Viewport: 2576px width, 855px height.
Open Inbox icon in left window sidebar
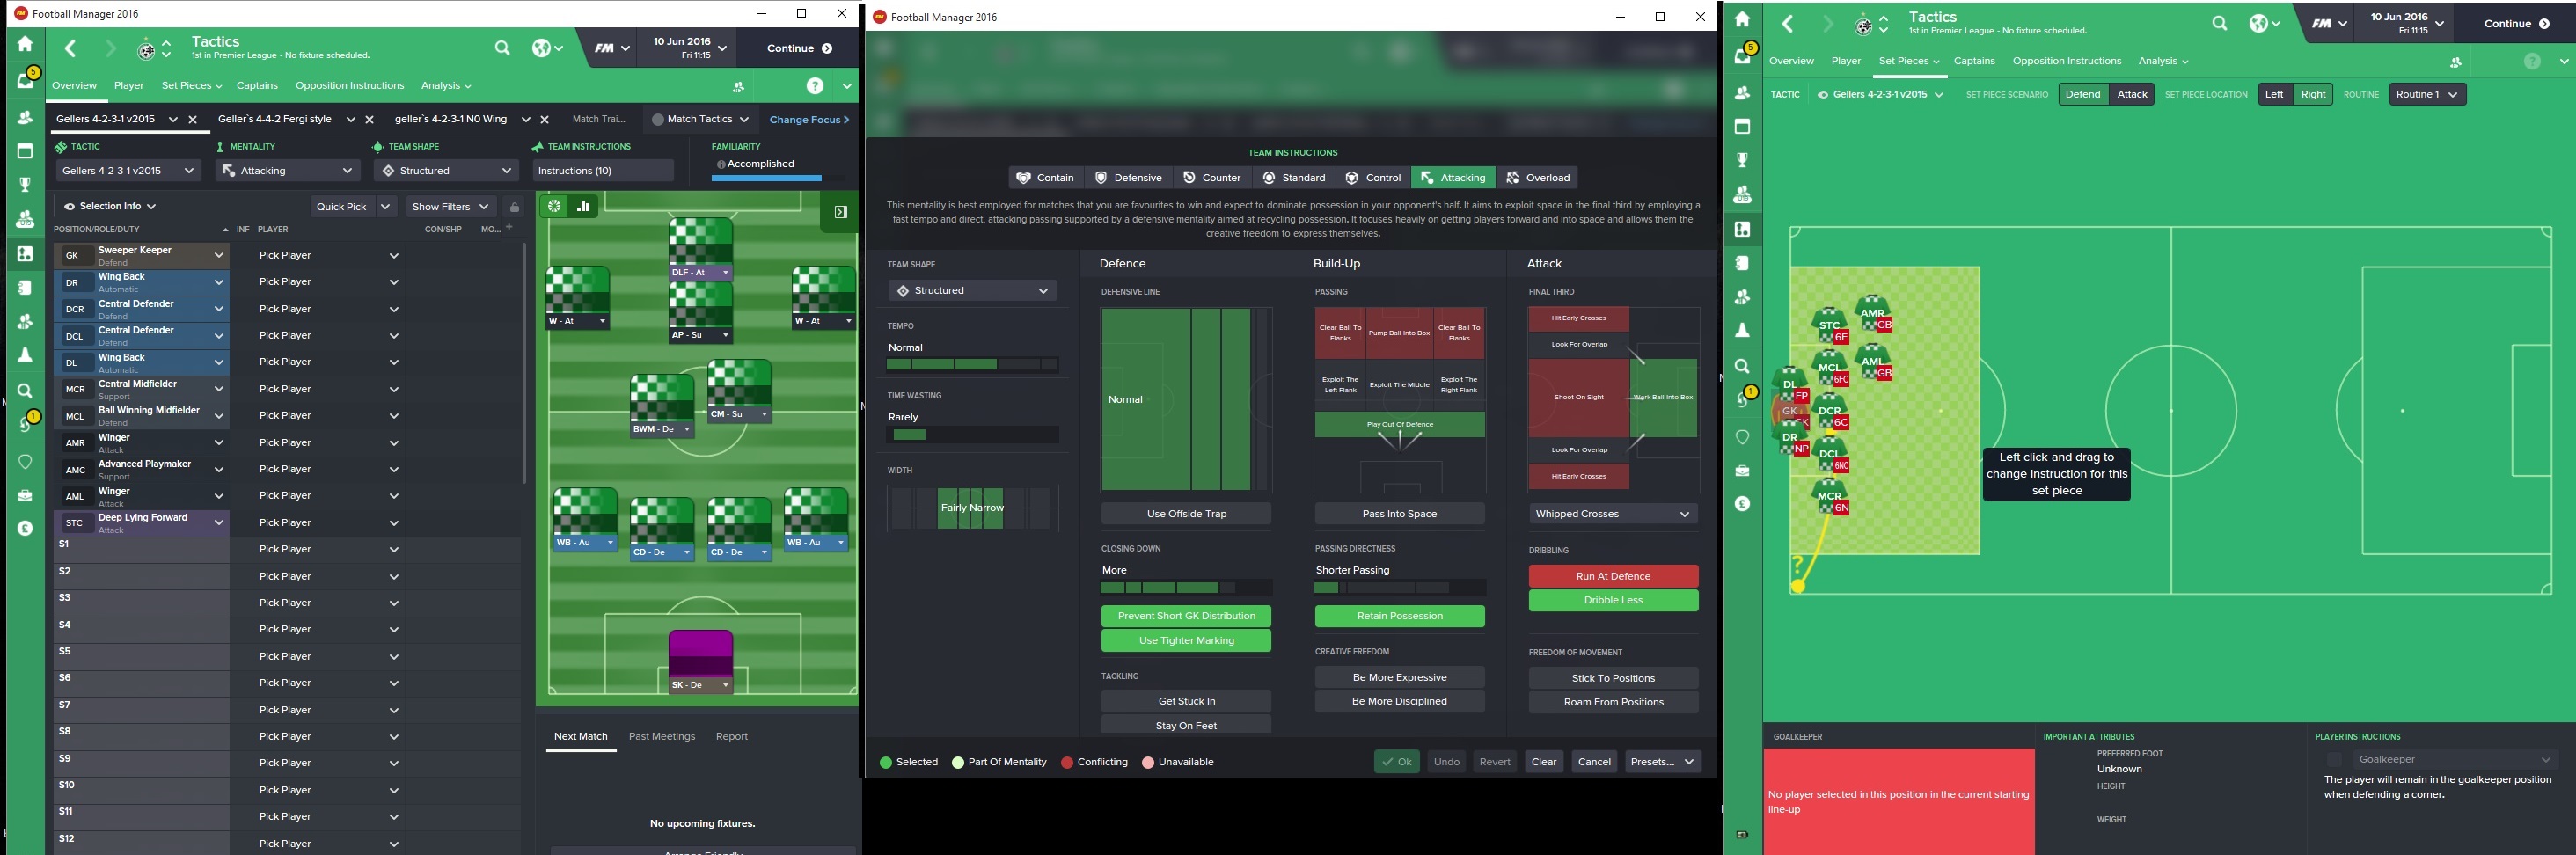pos(26,80)
